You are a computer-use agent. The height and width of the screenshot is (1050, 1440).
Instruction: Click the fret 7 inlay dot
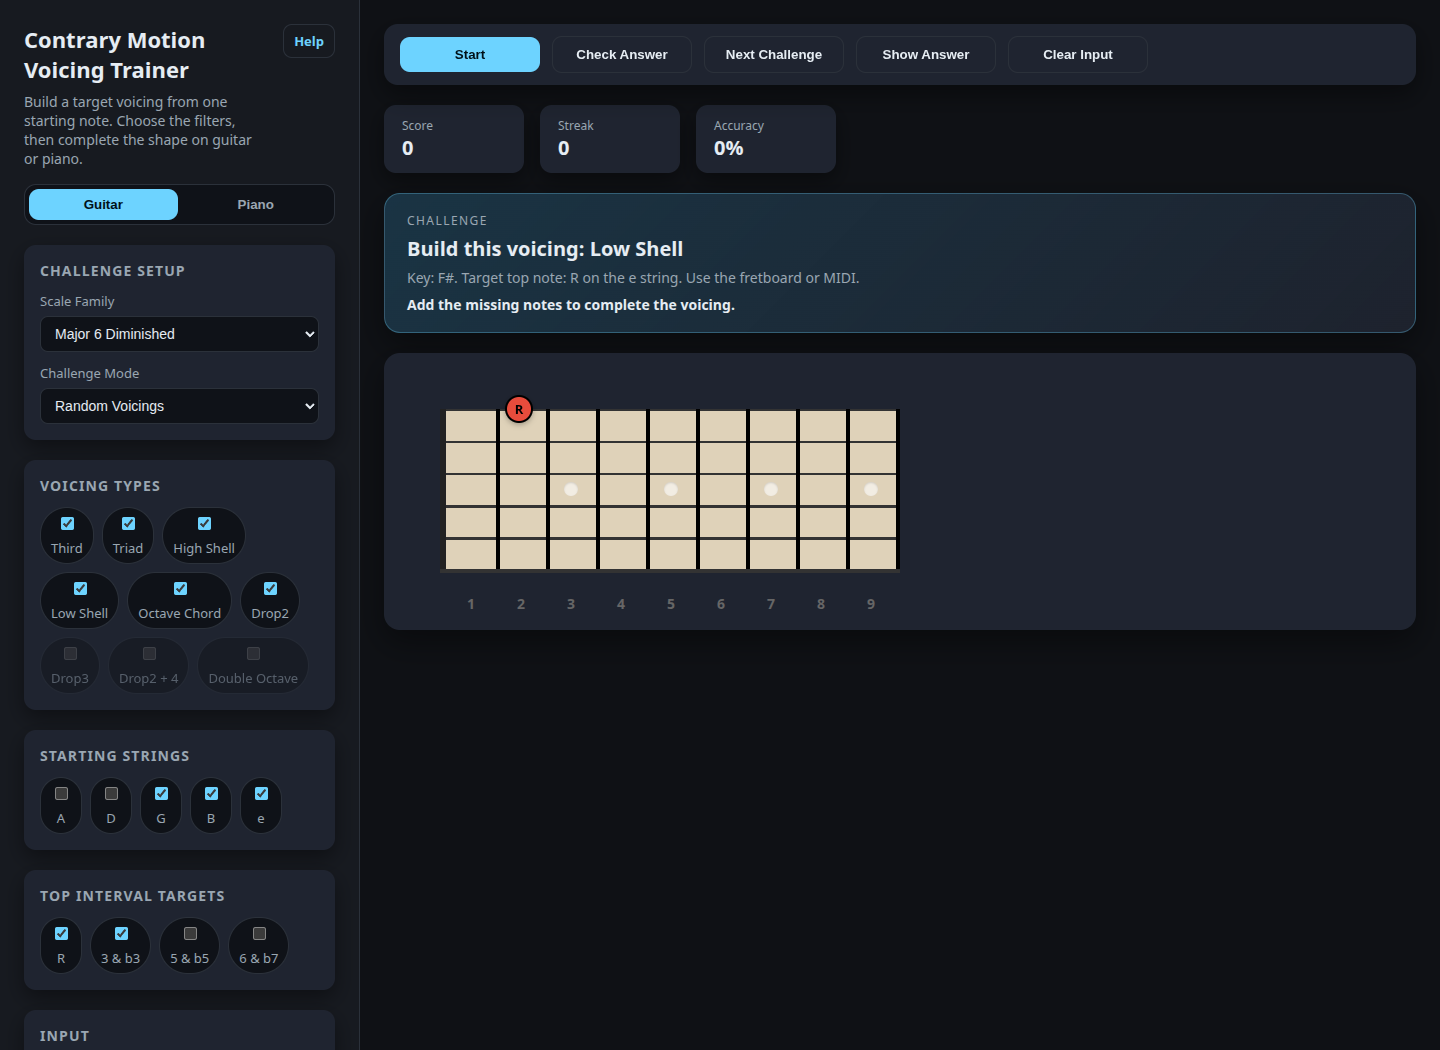(771, 489)
